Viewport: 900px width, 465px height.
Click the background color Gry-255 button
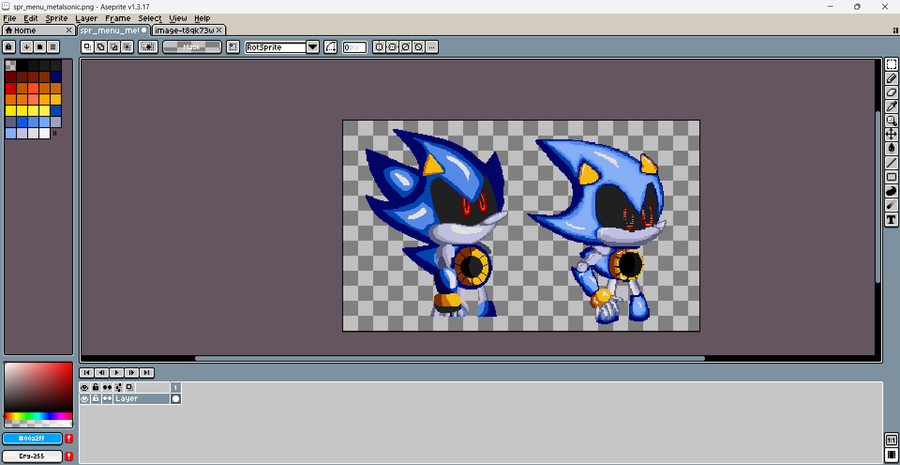point(33,456)
